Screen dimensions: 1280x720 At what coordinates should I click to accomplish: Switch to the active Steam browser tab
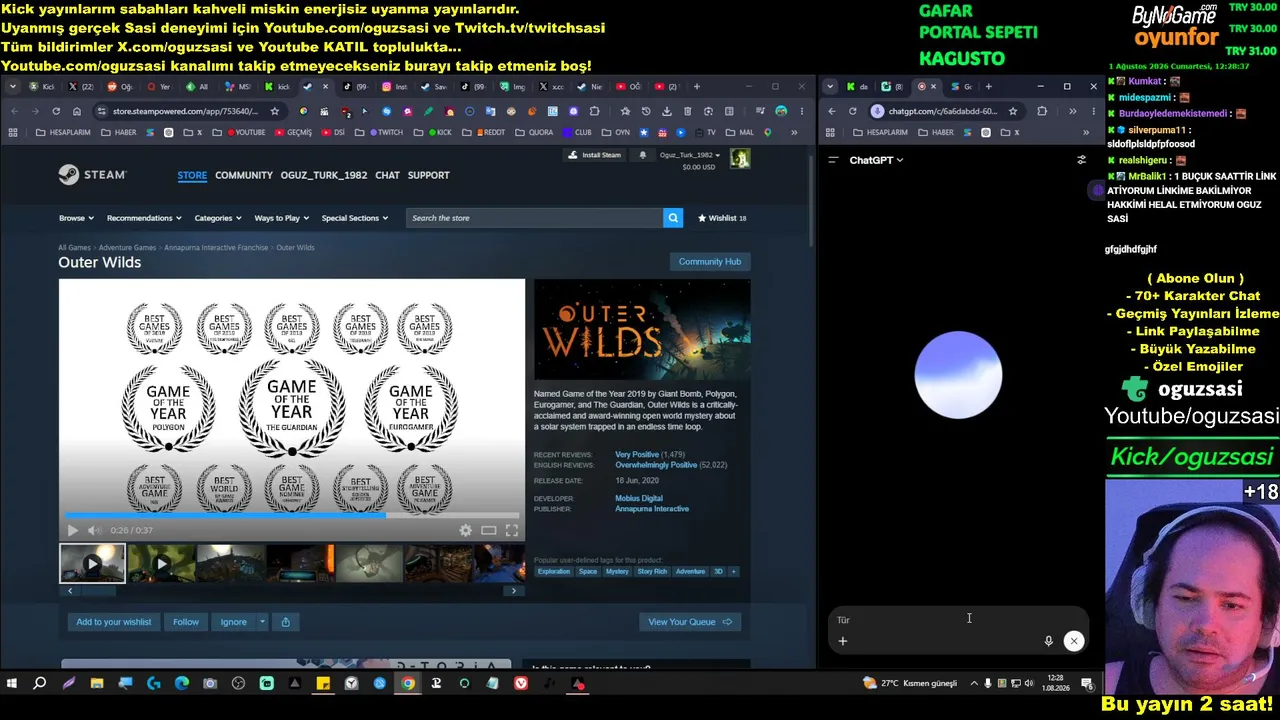(x=315, y=87)
